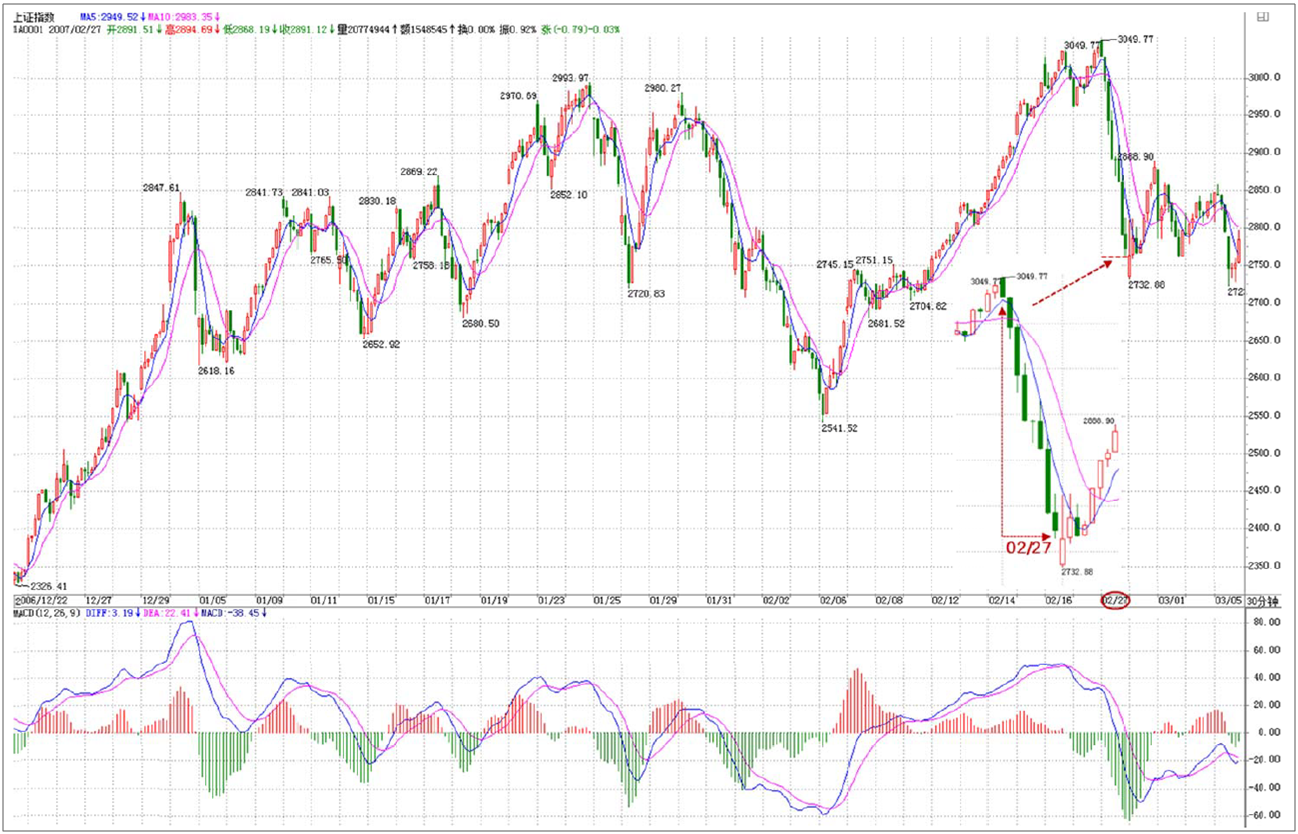Click the 80.00 MACD axis value

(1265, 621)
